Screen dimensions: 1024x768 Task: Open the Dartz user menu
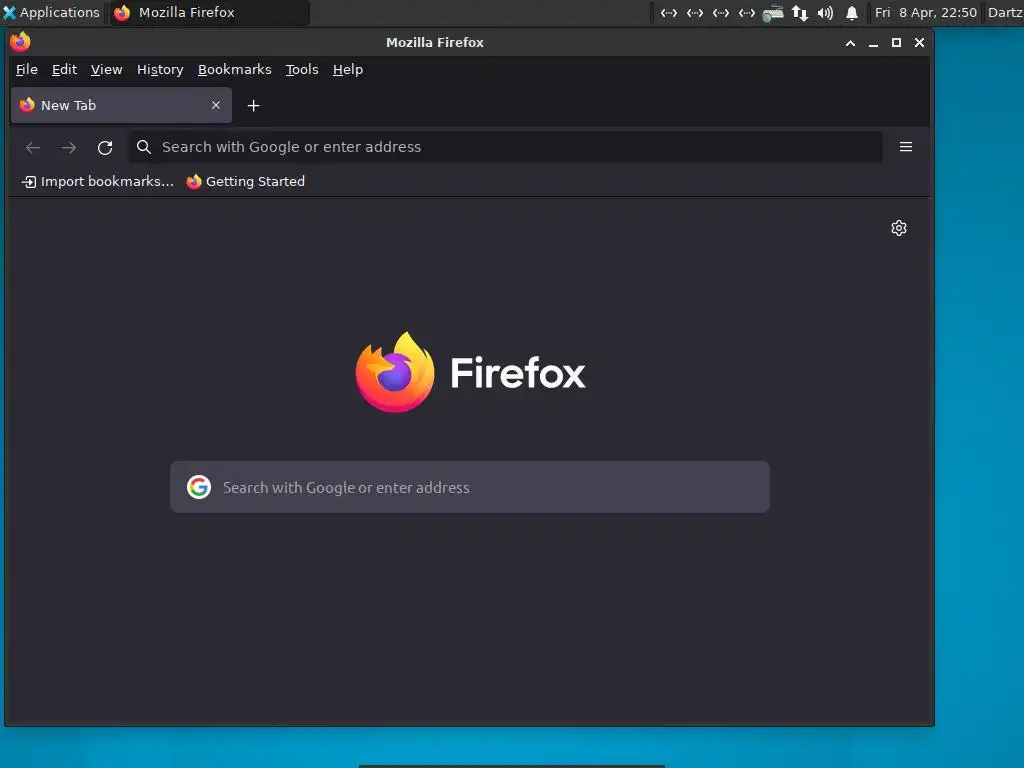(1004, 12)
